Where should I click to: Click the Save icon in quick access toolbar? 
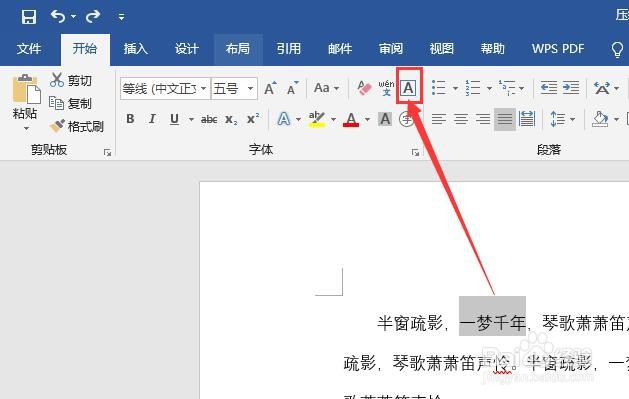29,17
